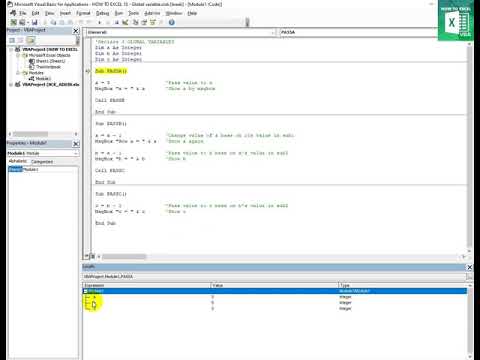Click the Cut icon in the toolbar
The height and width of the screenshot is (360, 480).
click(x=45, y=22)
